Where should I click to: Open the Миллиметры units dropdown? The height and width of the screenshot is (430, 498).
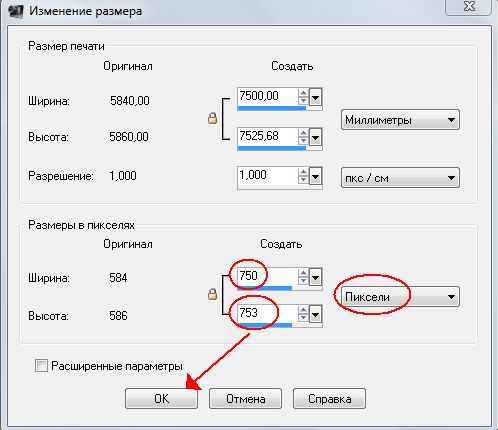point(400,120)
